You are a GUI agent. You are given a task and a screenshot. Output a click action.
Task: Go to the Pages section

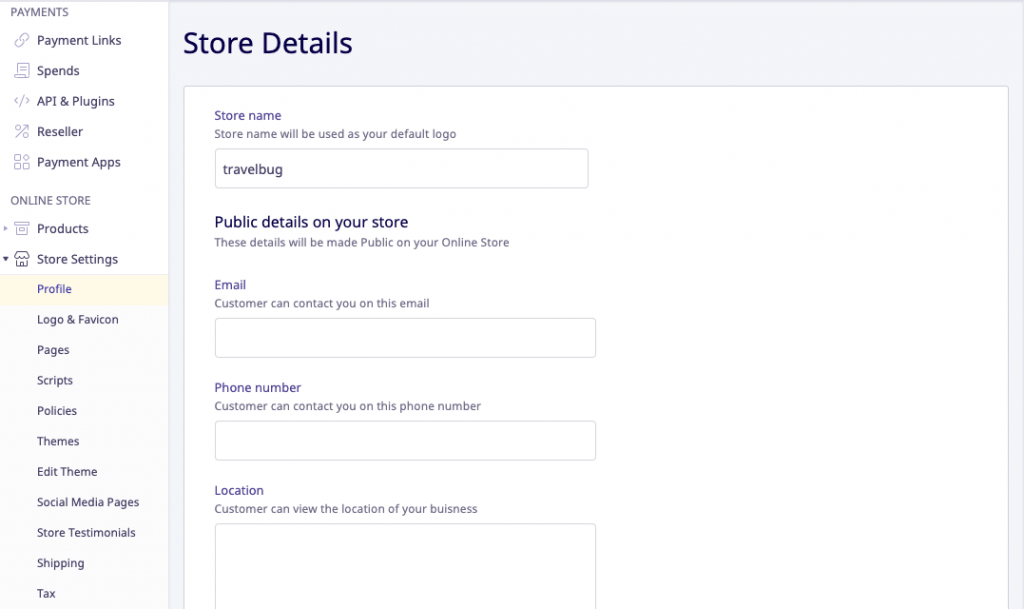click(x=53, y=350)
